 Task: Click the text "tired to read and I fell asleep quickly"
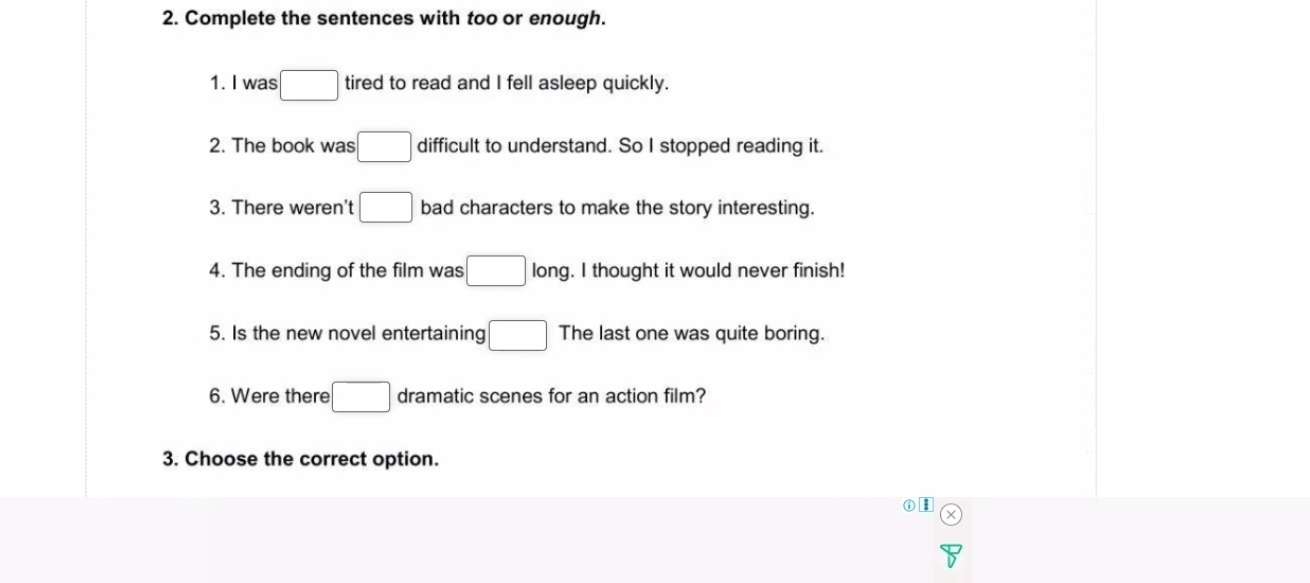coord(506,84)
